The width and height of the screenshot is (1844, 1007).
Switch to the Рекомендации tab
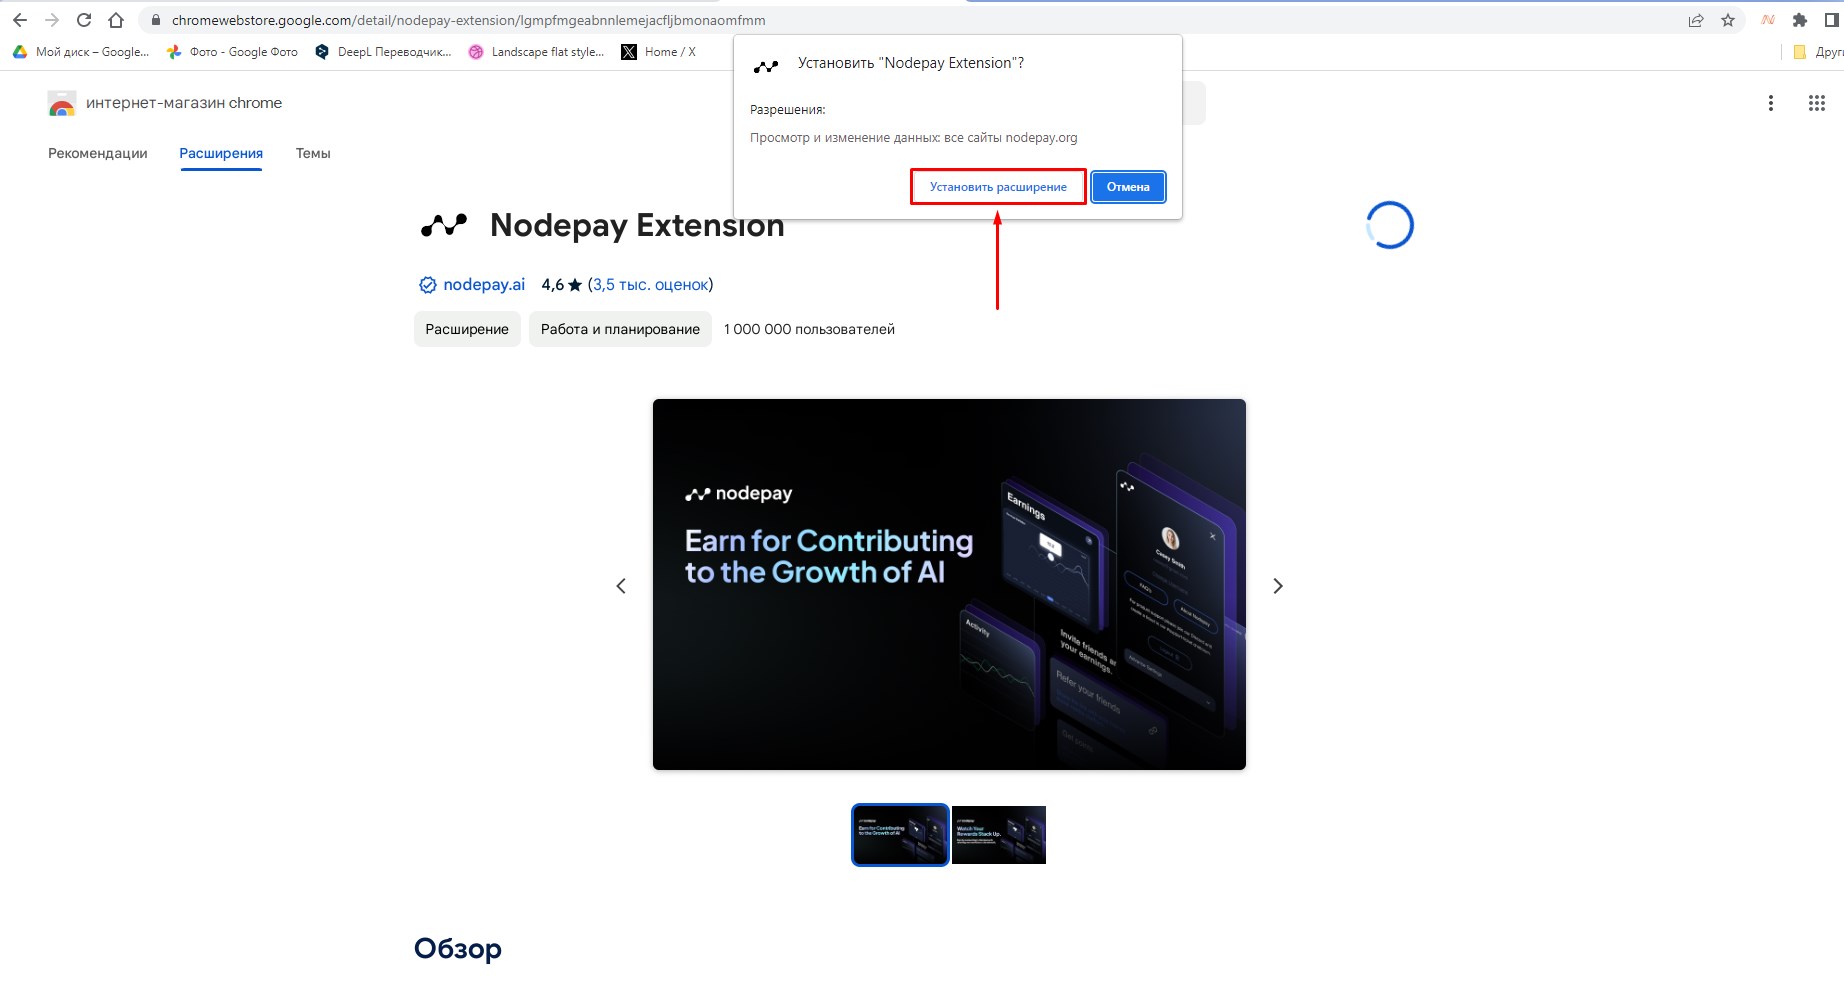pyautogui.click(x=98, y=153)
